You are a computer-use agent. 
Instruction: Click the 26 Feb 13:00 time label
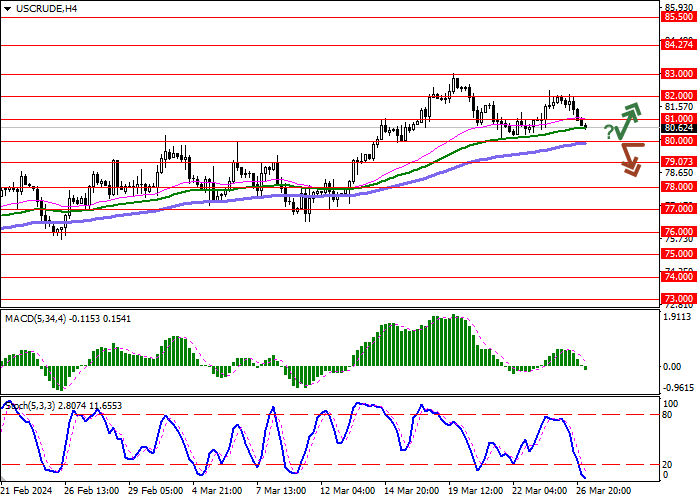click(92, 491)
